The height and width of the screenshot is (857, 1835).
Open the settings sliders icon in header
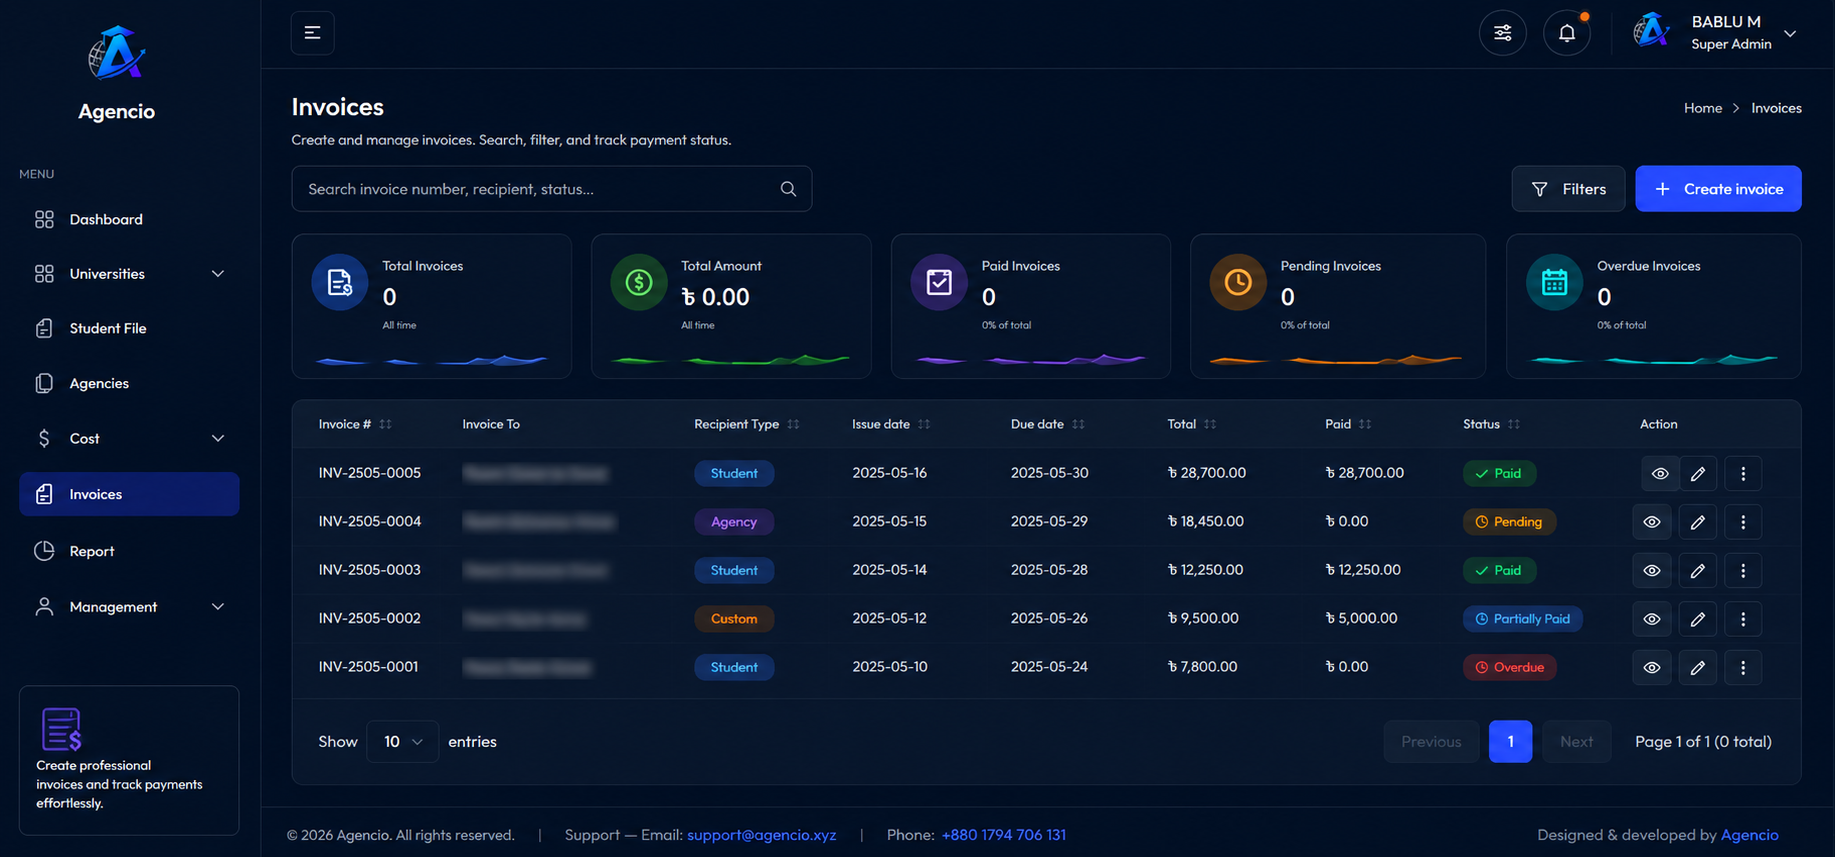(1502, 33)
